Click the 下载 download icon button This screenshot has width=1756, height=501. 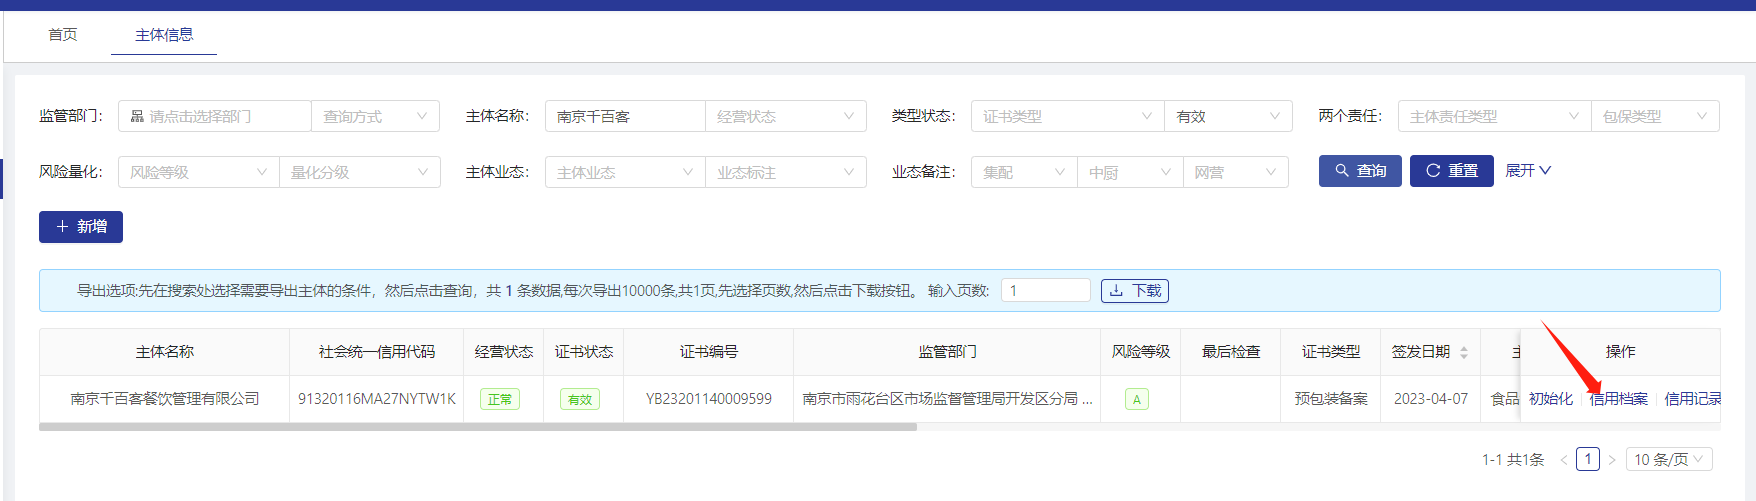click(1134, 291)
